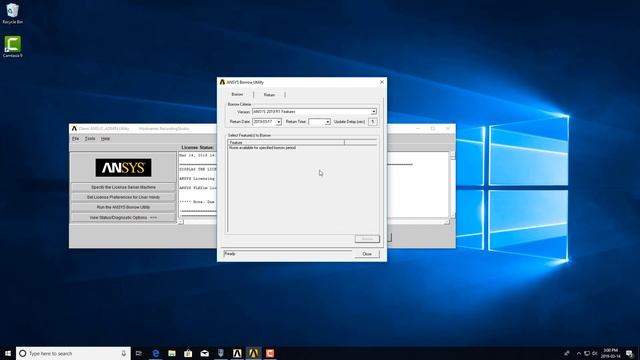Open the Version dropdown in Borrow Utility

coord(373,111)
